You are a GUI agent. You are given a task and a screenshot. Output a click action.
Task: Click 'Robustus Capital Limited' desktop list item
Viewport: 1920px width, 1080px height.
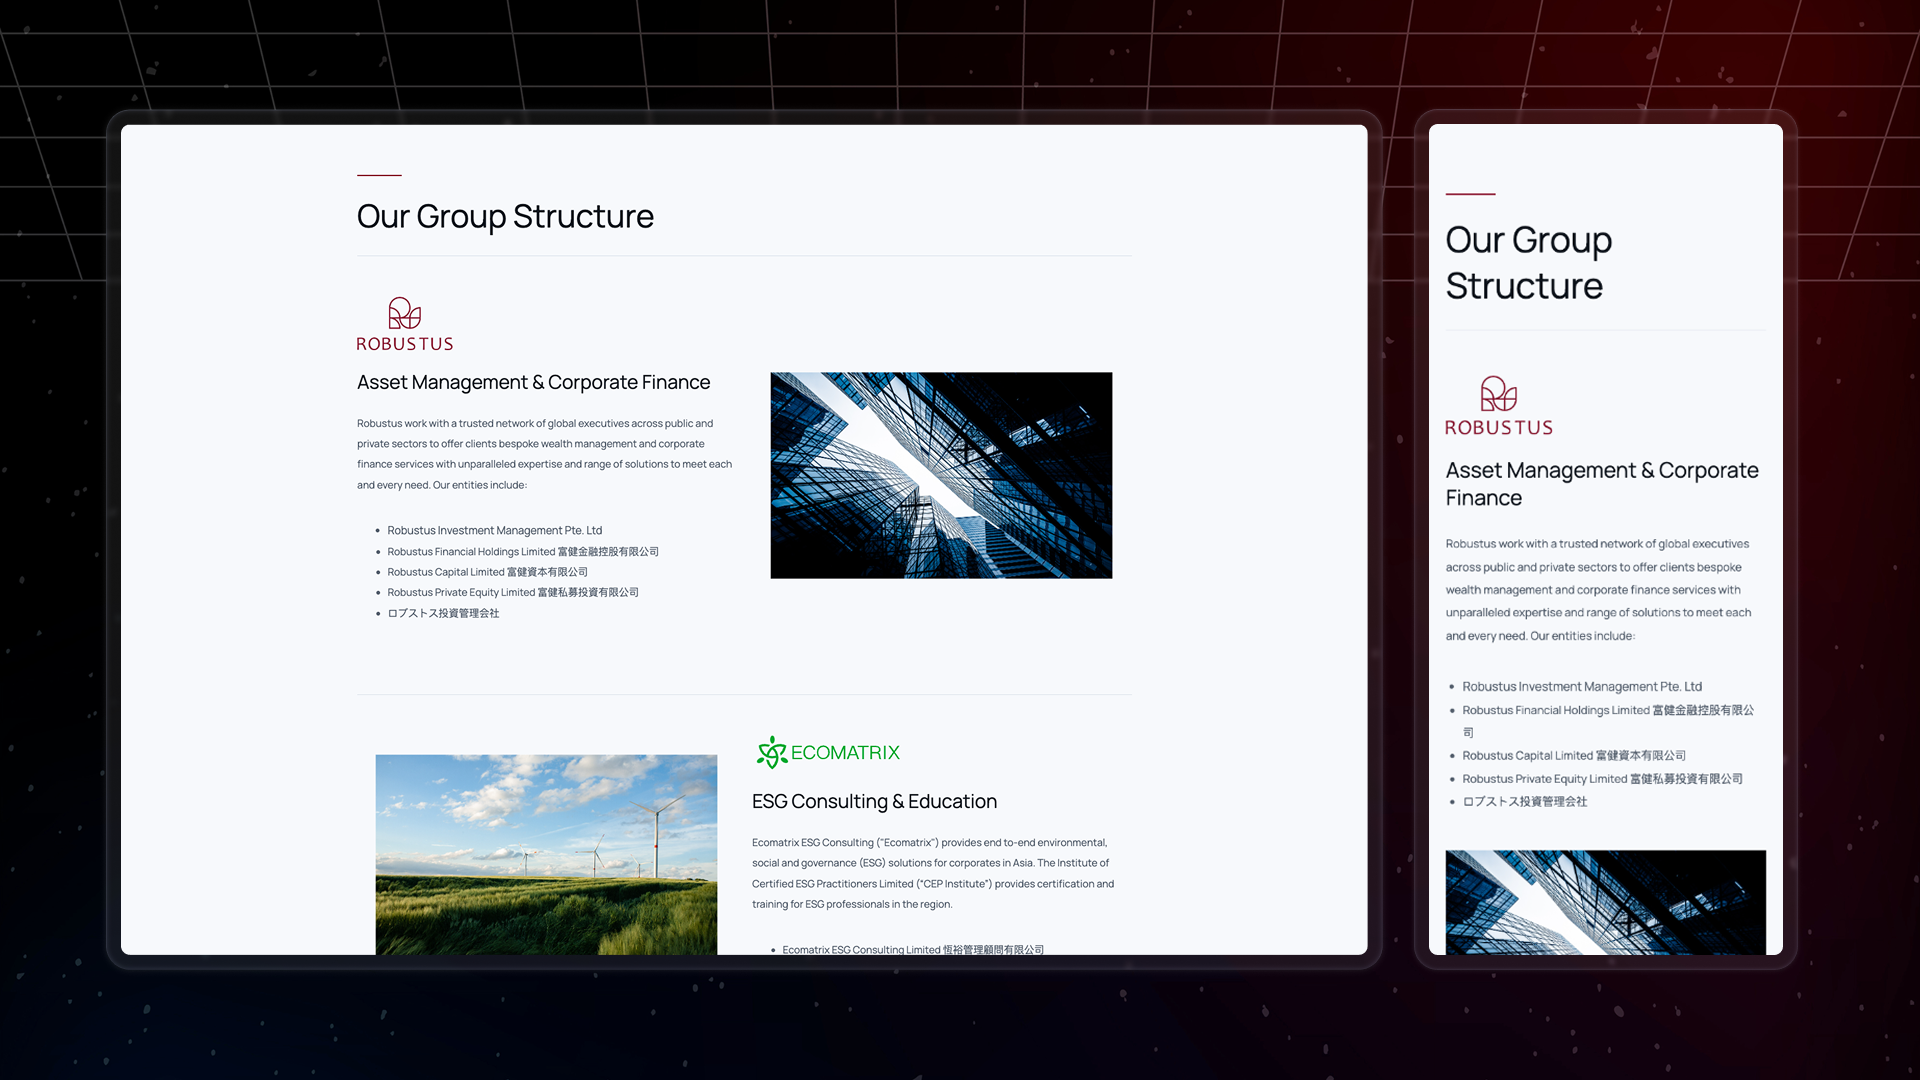[x=487, y=572]
